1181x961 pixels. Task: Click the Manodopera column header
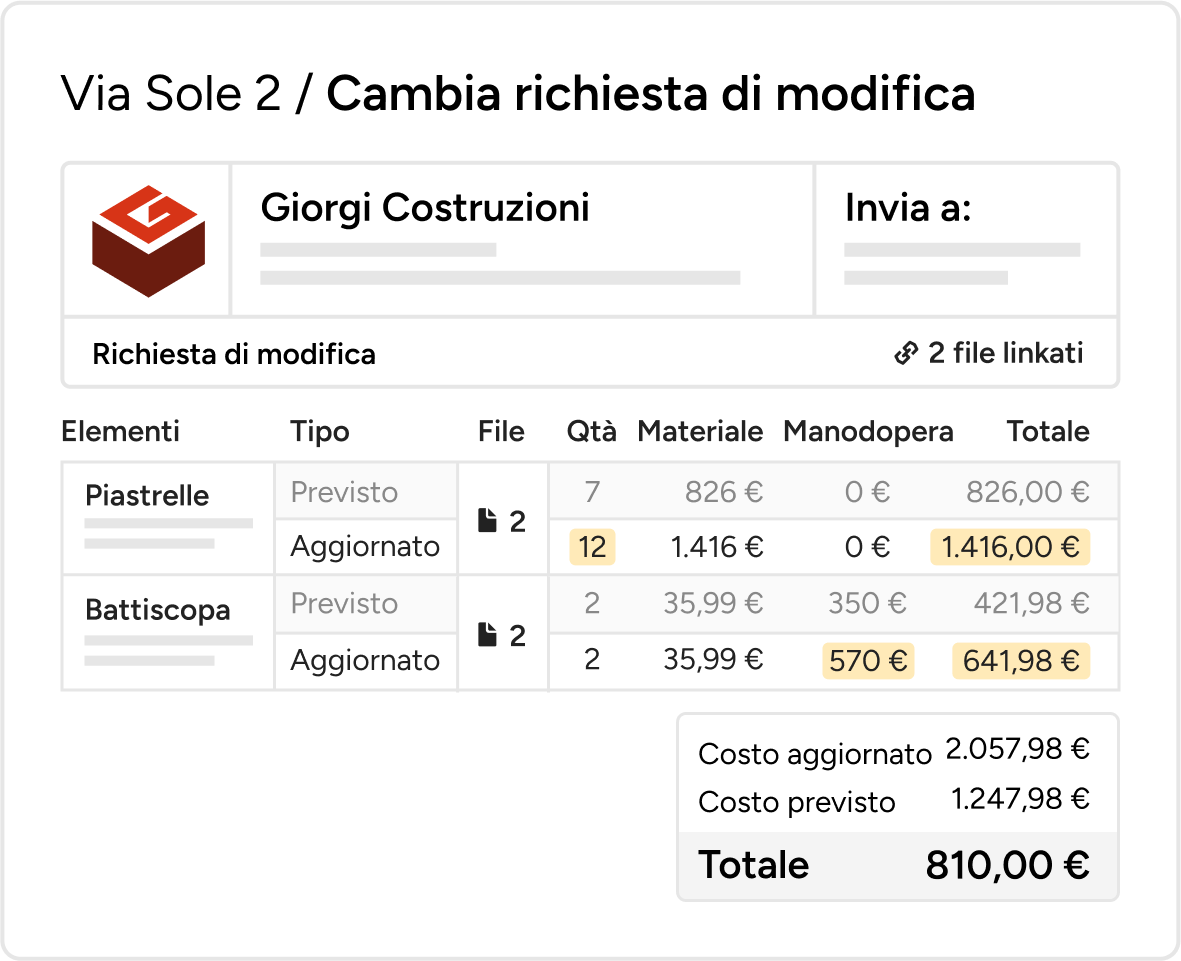point(868,431)
